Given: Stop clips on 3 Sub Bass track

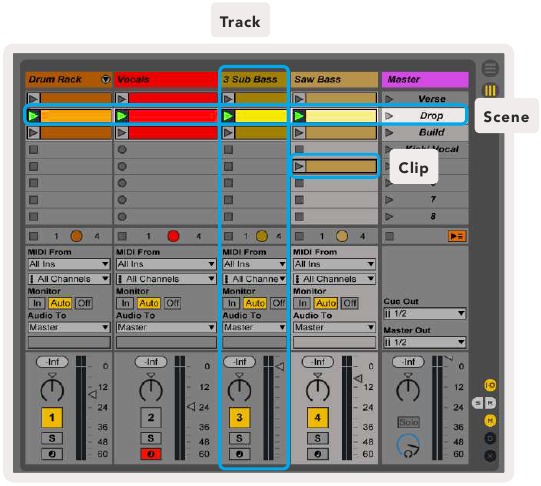Looking at the screenshot, I should (228, 236).
